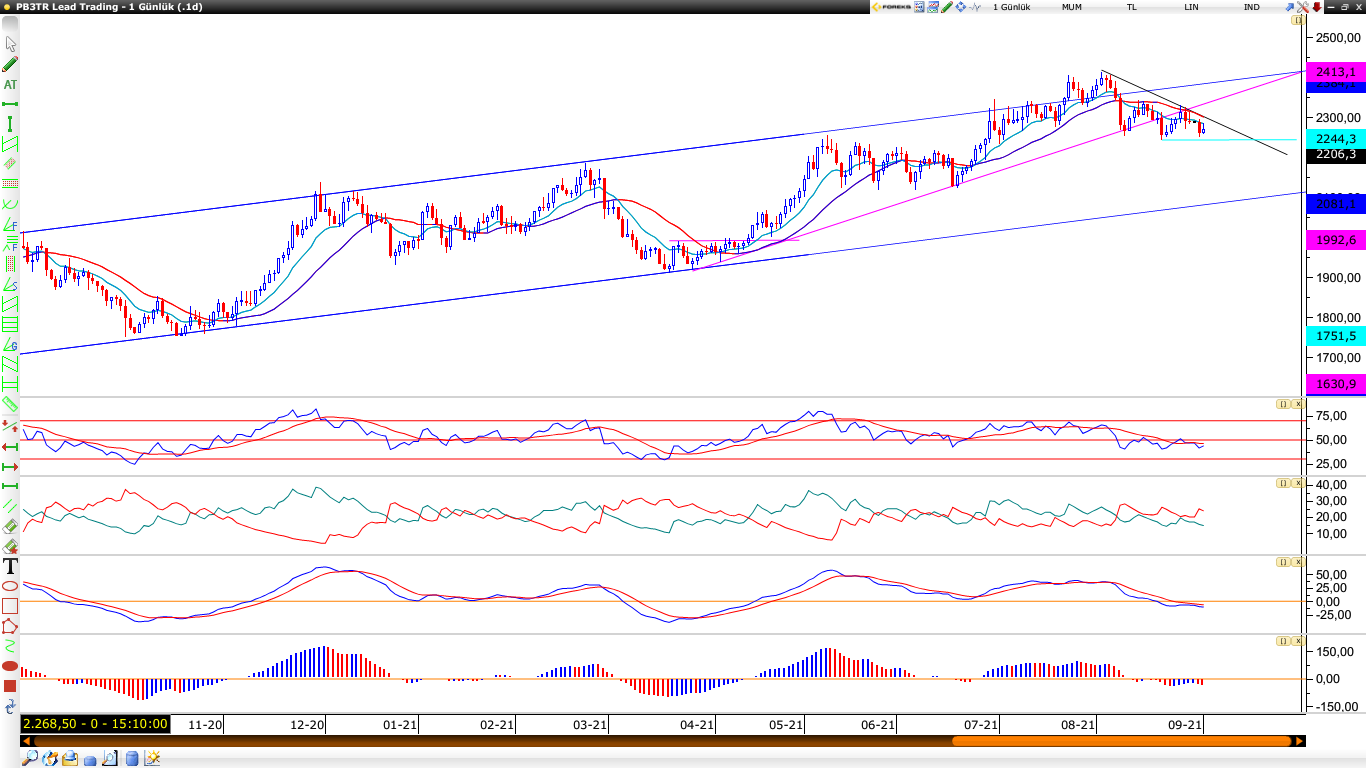
Task: Select the Text T tool
Action: click(x=10, y=566)
